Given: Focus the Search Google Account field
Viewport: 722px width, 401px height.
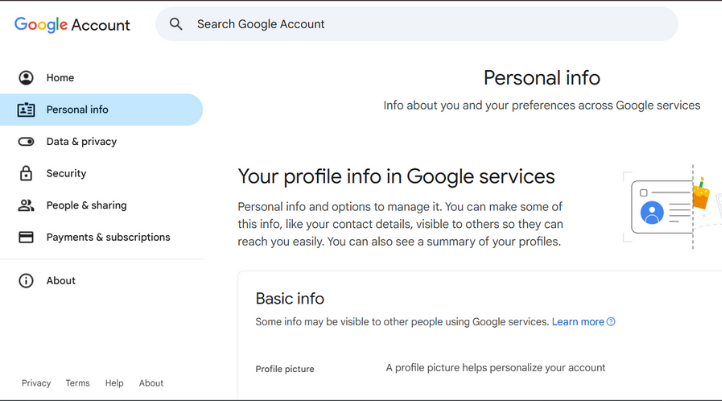Looking at the screenshot, I should (416, 24).
